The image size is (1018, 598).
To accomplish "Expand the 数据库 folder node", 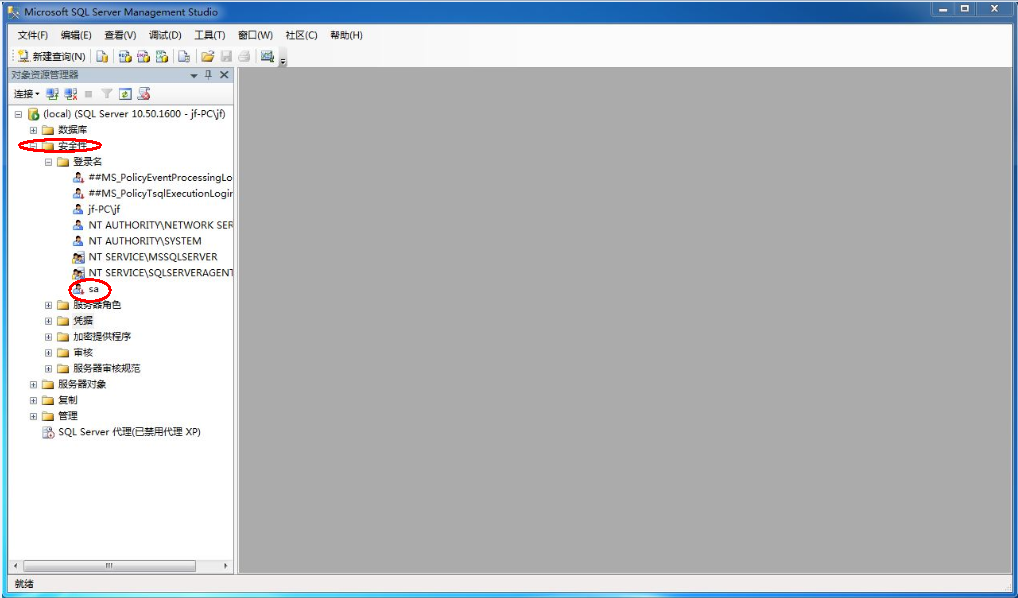I will (33, 130).
